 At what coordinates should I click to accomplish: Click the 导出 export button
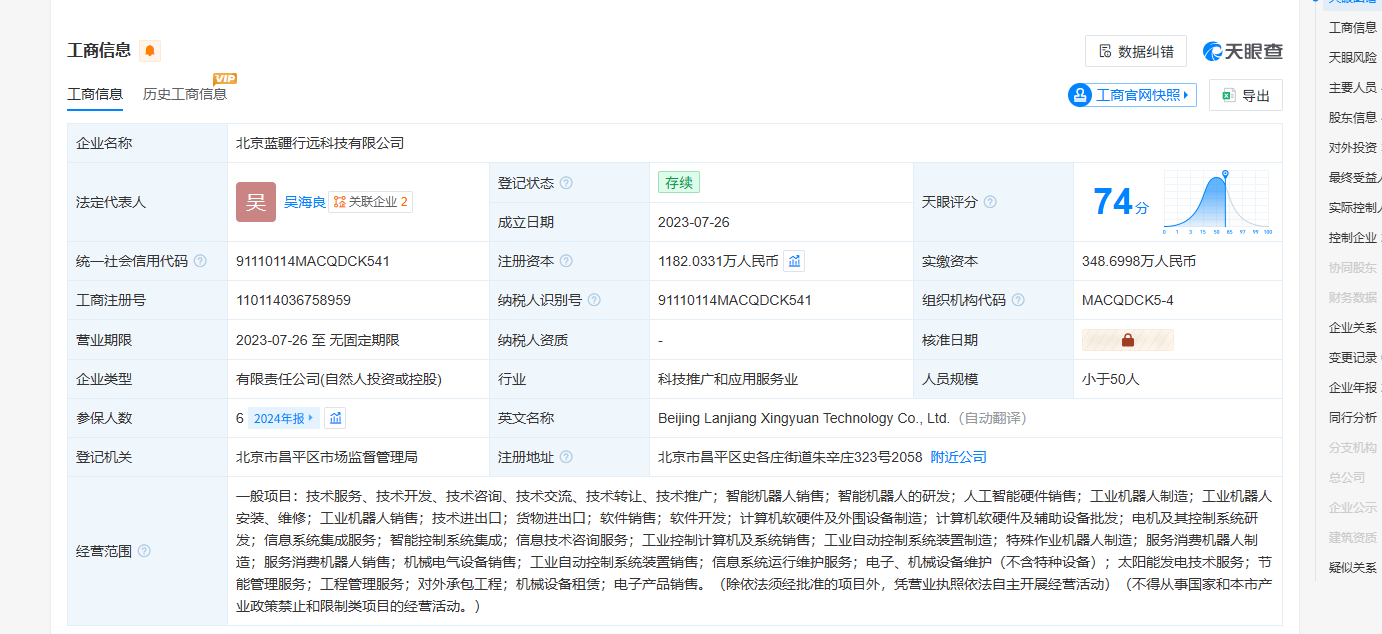pyautogui.click(x=1245, y=95)
